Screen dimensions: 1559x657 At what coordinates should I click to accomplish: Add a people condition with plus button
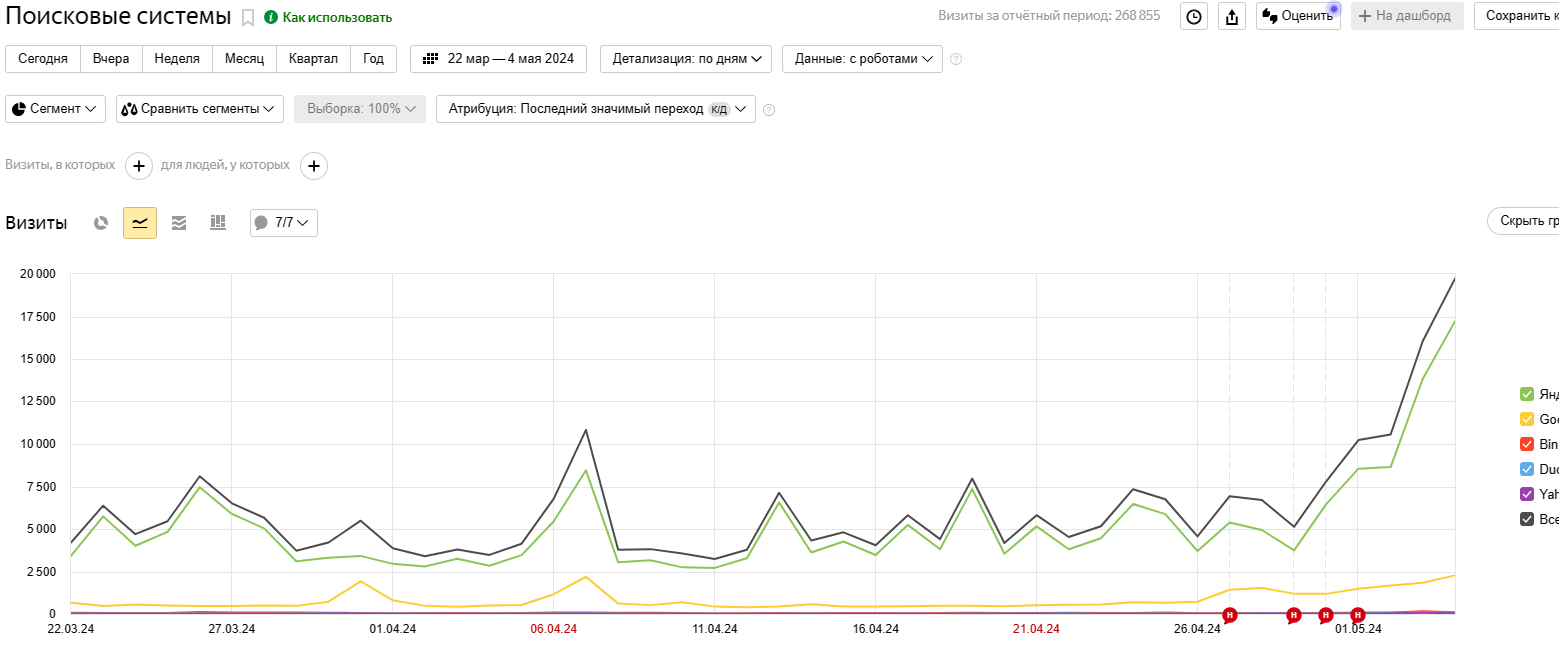click(314, 165)
